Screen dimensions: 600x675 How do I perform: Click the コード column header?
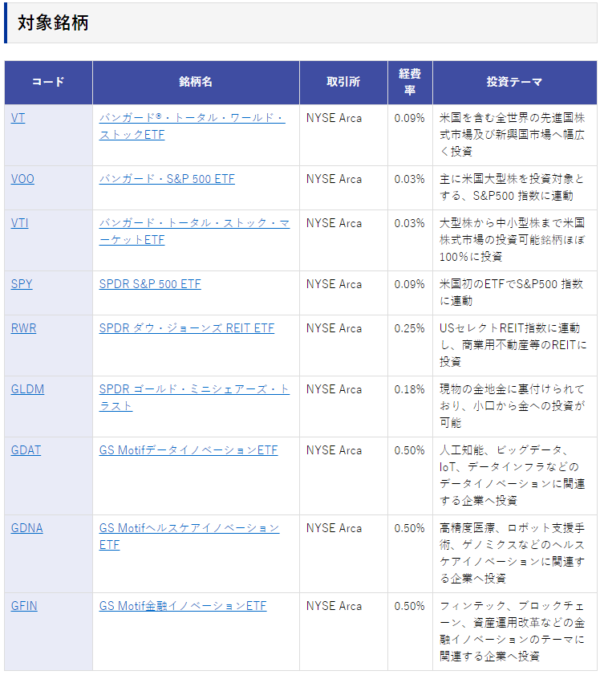(48, 82)
